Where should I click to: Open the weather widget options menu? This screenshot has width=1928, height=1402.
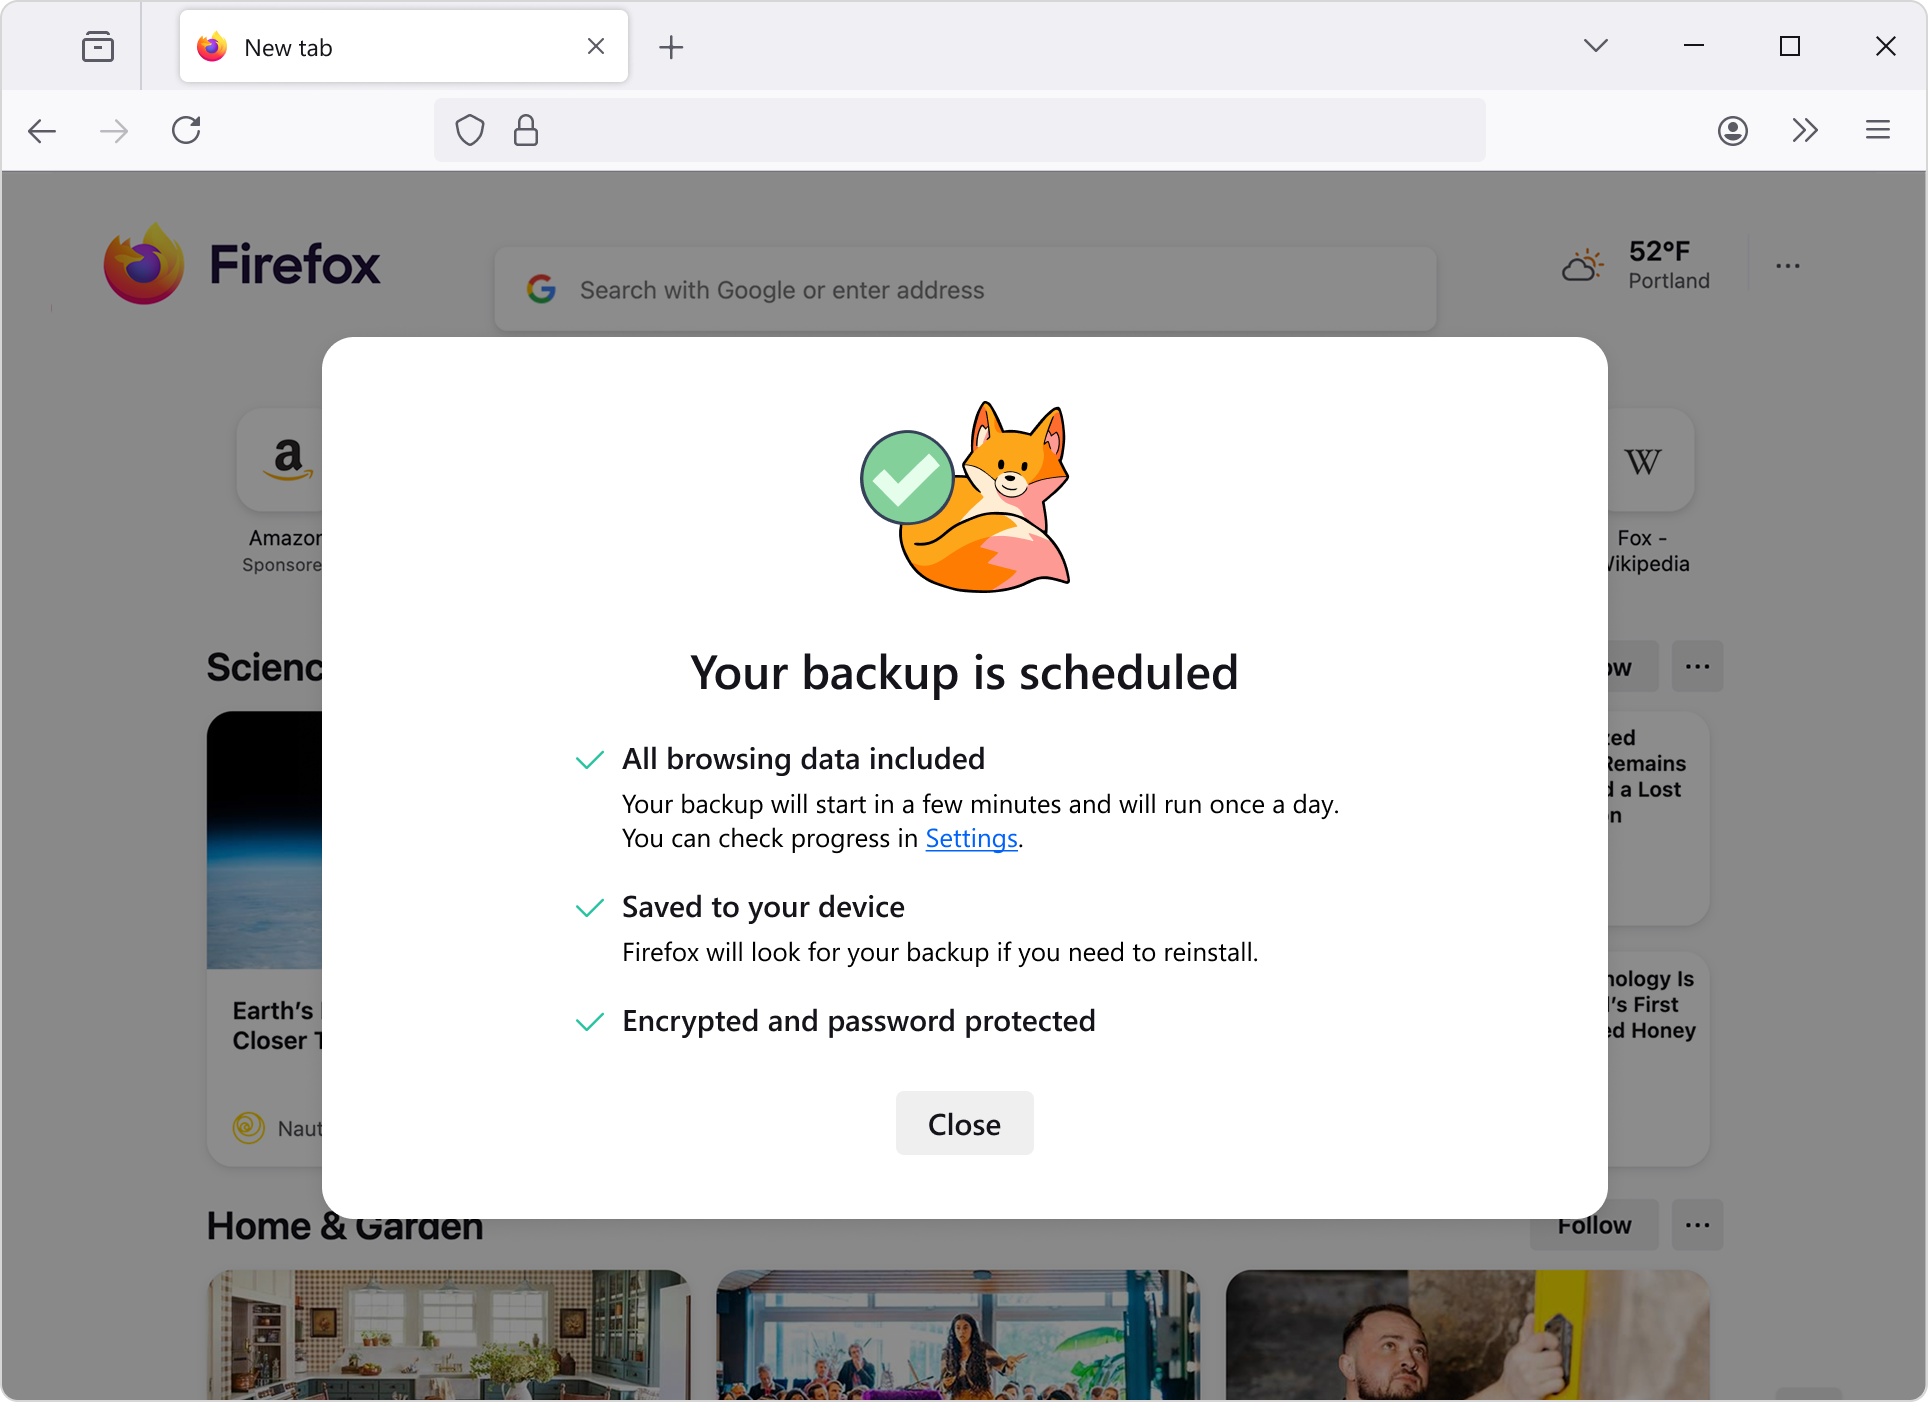(x=1787, y=265)
